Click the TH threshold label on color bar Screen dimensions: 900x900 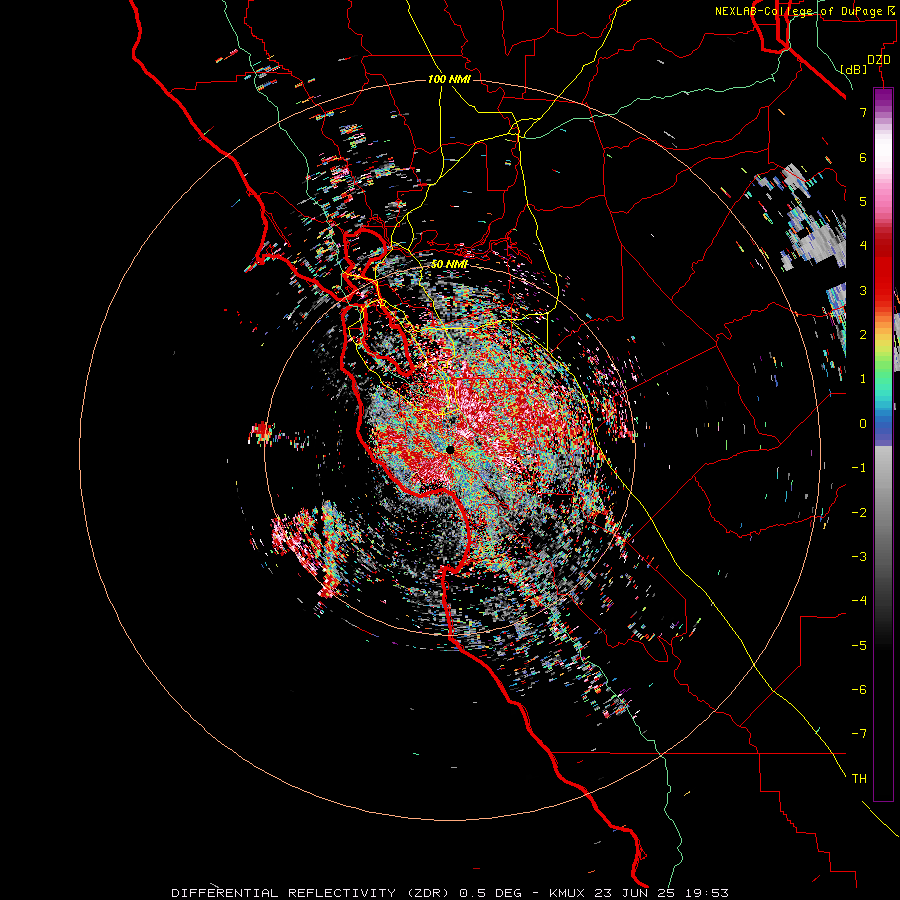(x=859, y=779)
